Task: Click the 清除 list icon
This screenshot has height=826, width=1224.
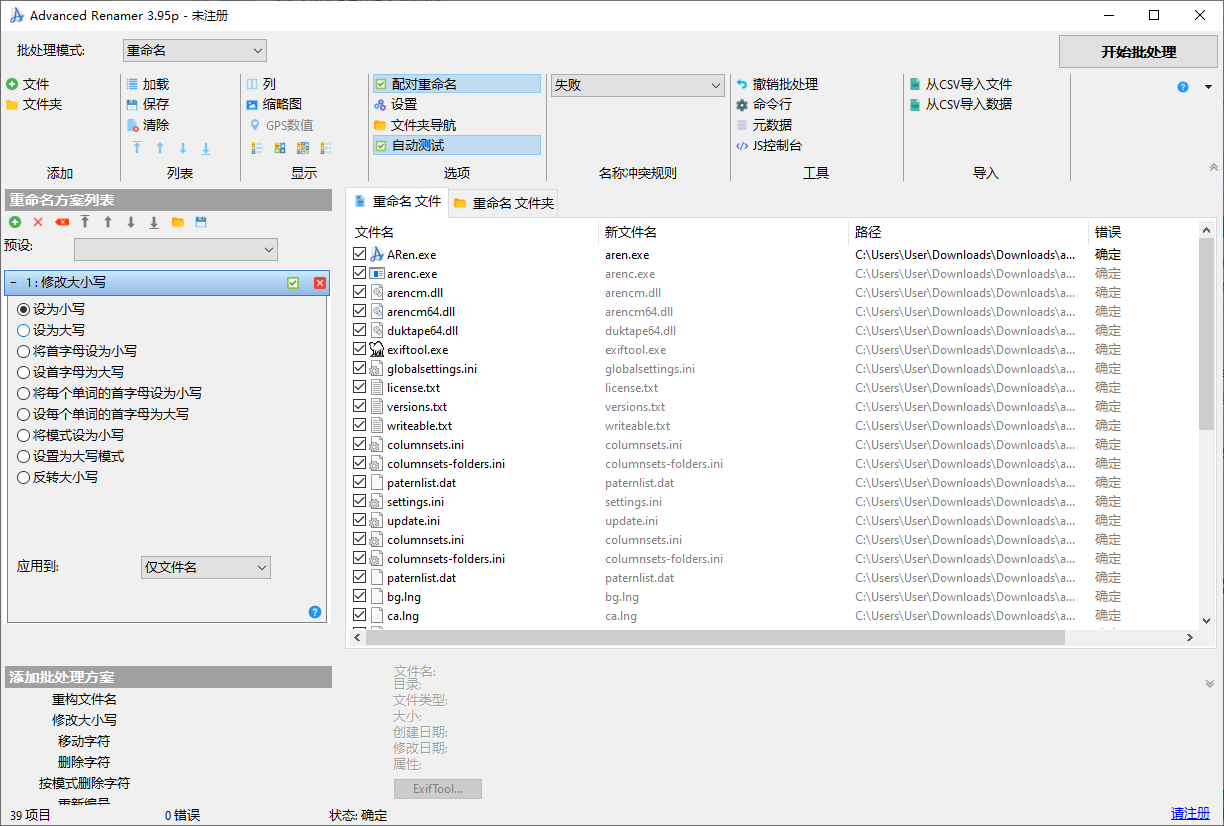Action: click(x=133, y=125)
